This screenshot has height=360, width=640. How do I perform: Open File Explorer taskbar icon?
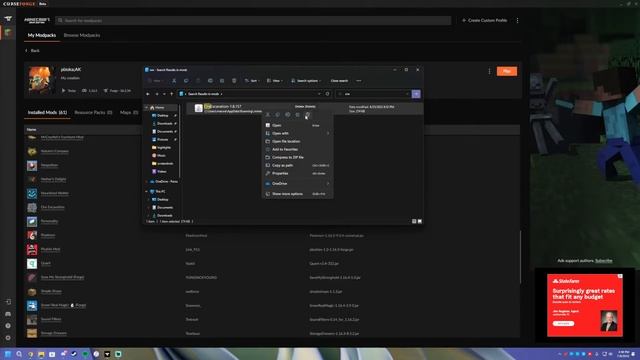pyautogui.click(x=41, y=354)
